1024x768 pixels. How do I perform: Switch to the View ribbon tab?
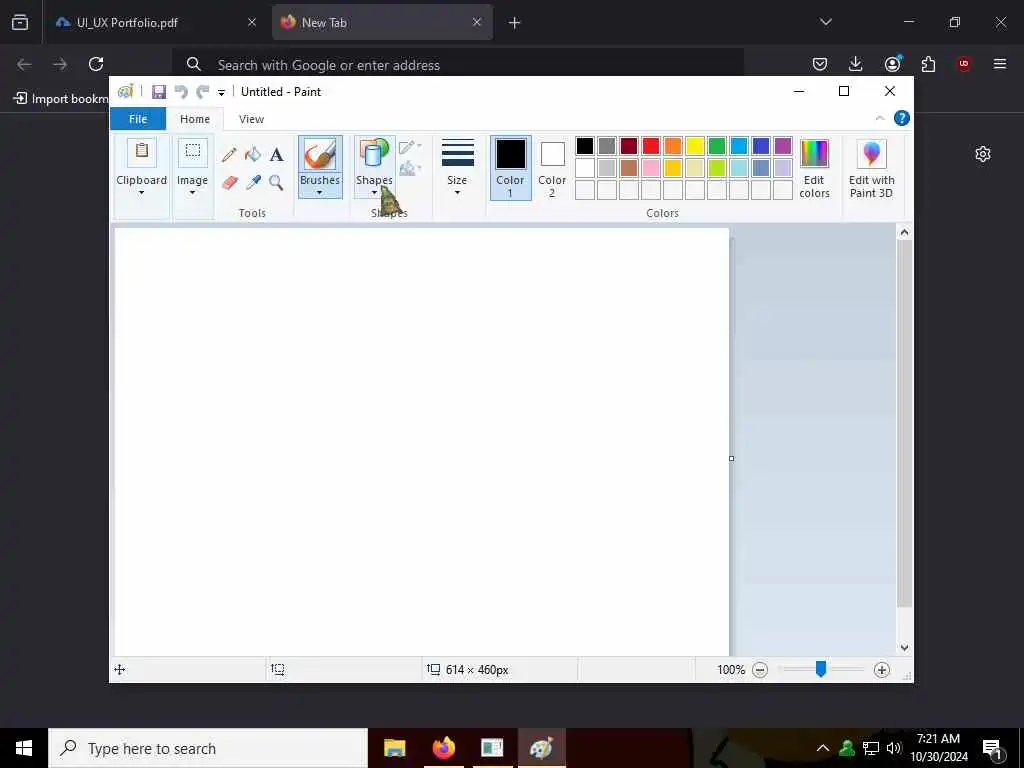click(251, 119)
